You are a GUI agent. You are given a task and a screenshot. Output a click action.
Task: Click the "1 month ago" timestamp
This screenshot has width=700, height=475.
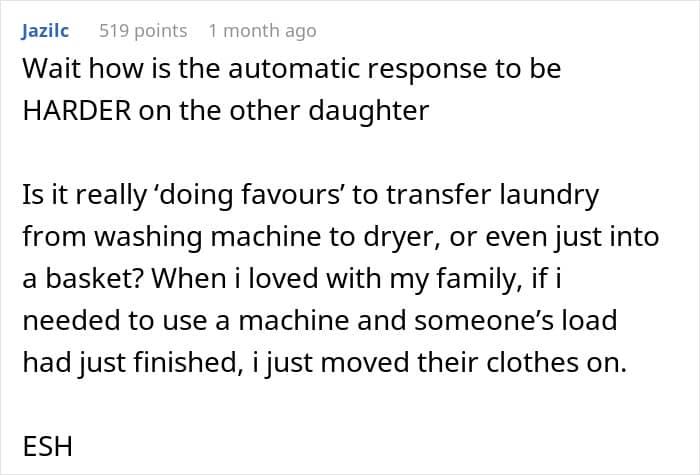point(262,31)
